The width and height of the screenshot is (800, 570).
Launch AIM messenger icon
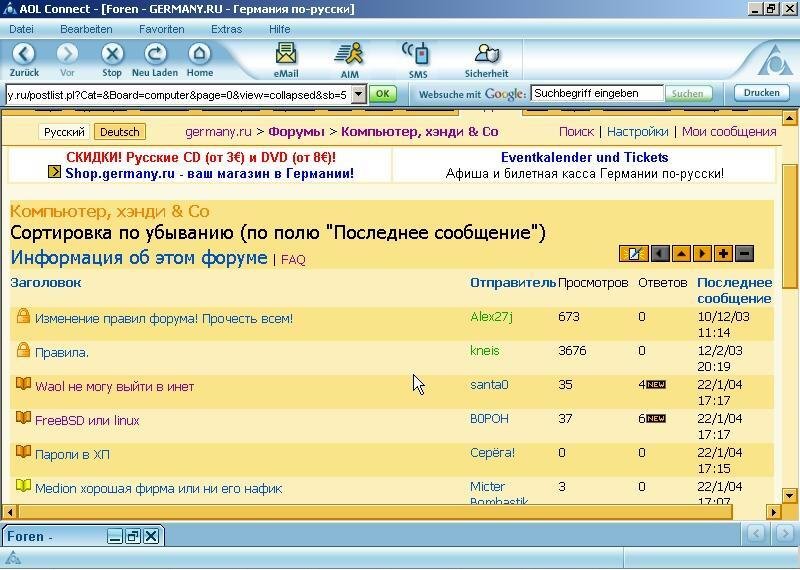349,54
